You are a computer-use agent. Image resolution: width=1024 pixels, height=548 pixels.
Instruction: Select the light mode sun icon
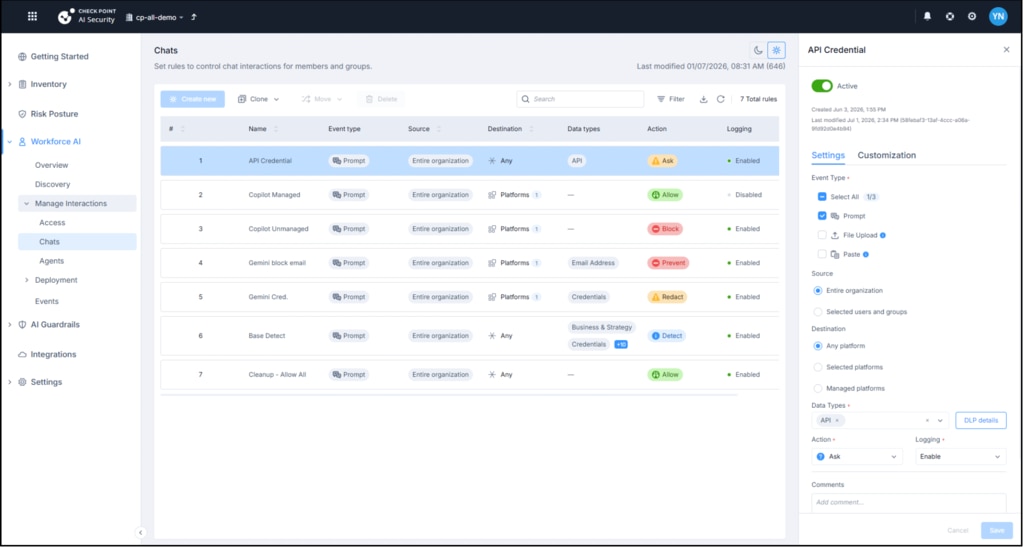click(x=776, y=50)
